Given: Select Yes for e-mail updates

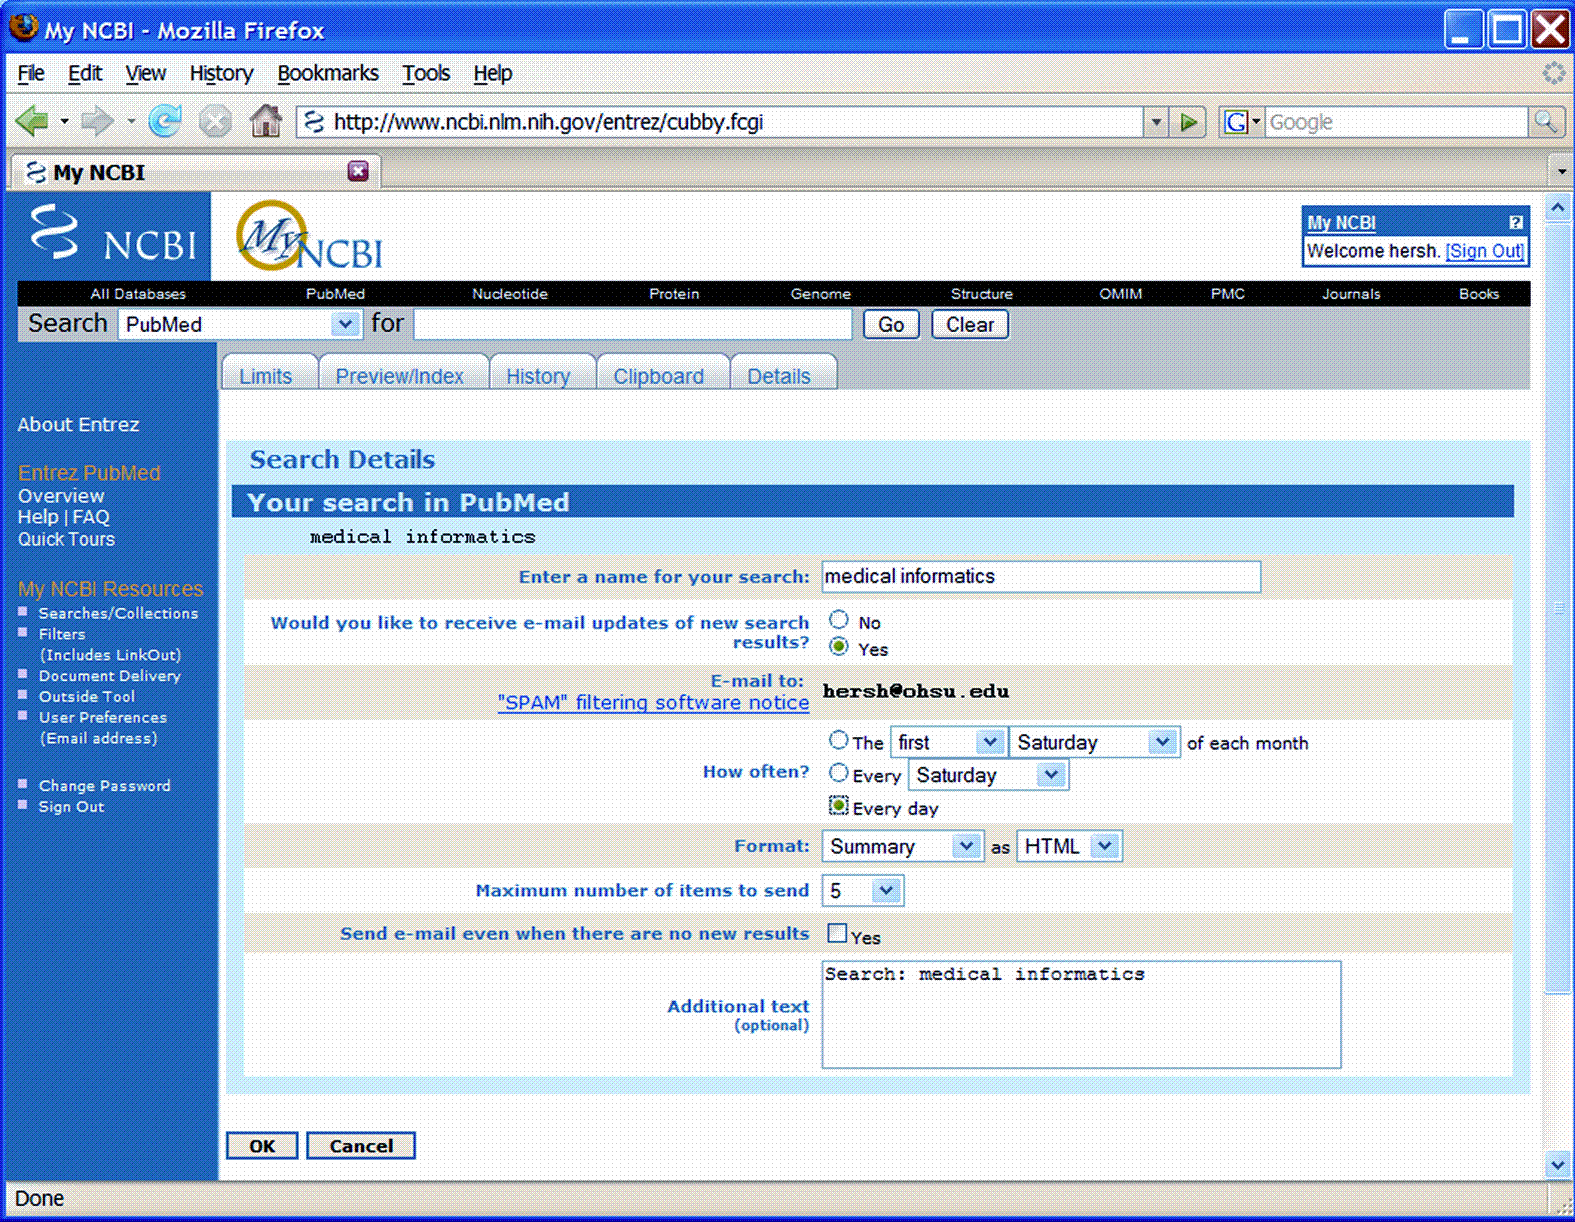Looking at the screenshot, I should (839, 647).
